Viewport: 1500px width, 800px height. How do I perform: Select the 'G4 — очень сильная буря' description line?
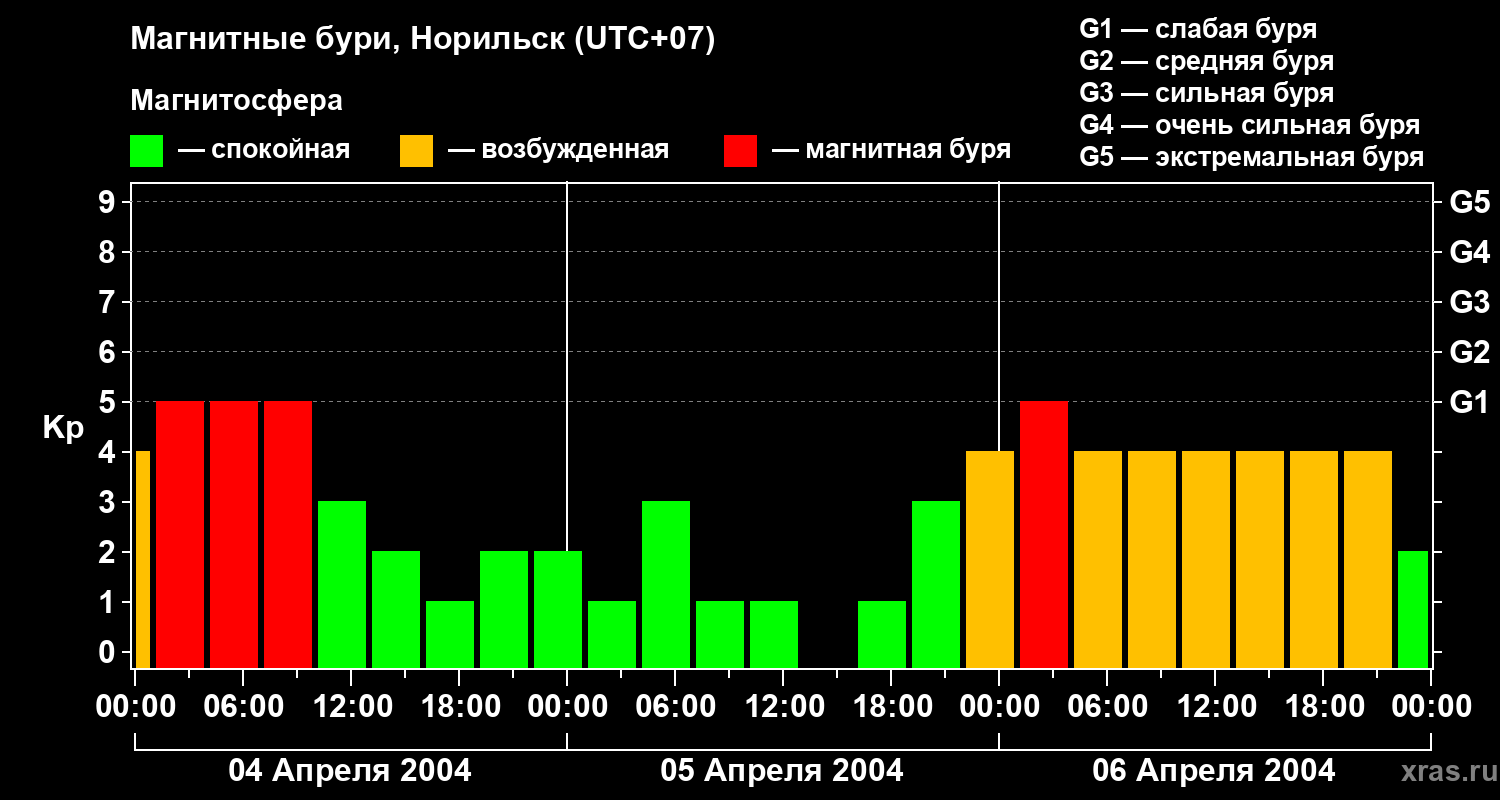pyautogui.click(x=1249, y=125)
